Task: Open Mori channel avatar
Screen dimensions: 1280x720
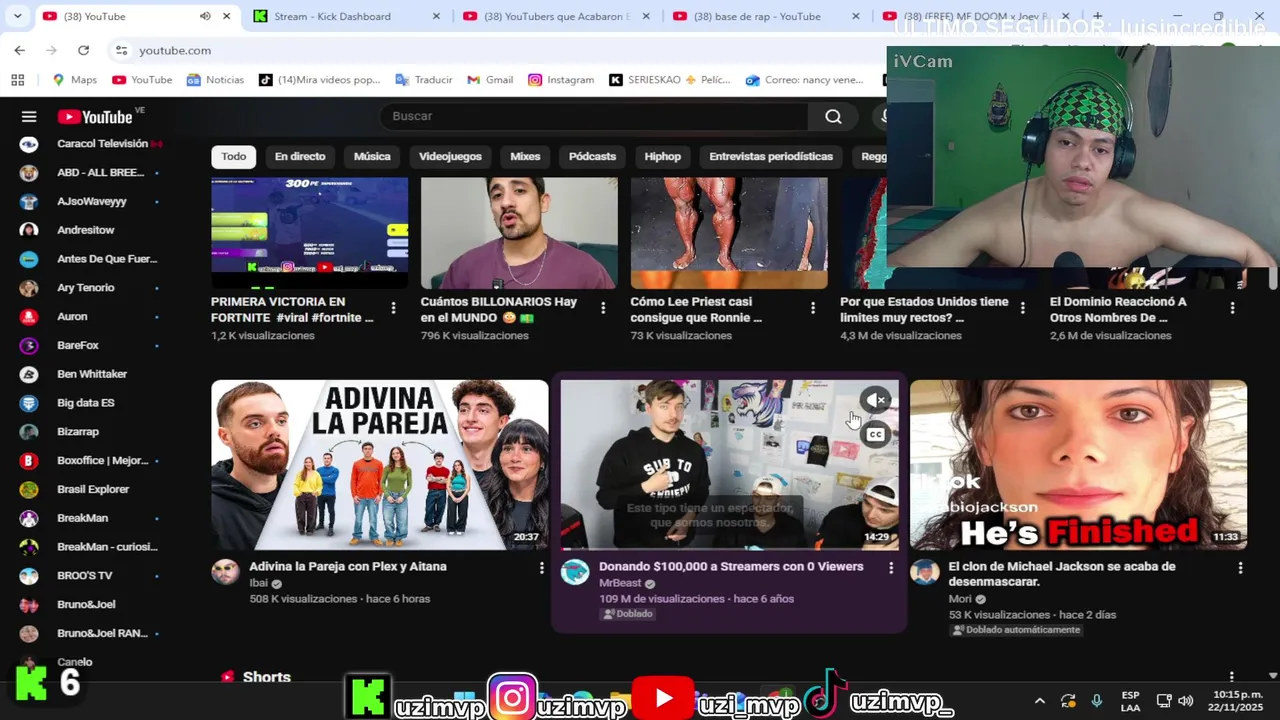Action: [x=924, y=572]
